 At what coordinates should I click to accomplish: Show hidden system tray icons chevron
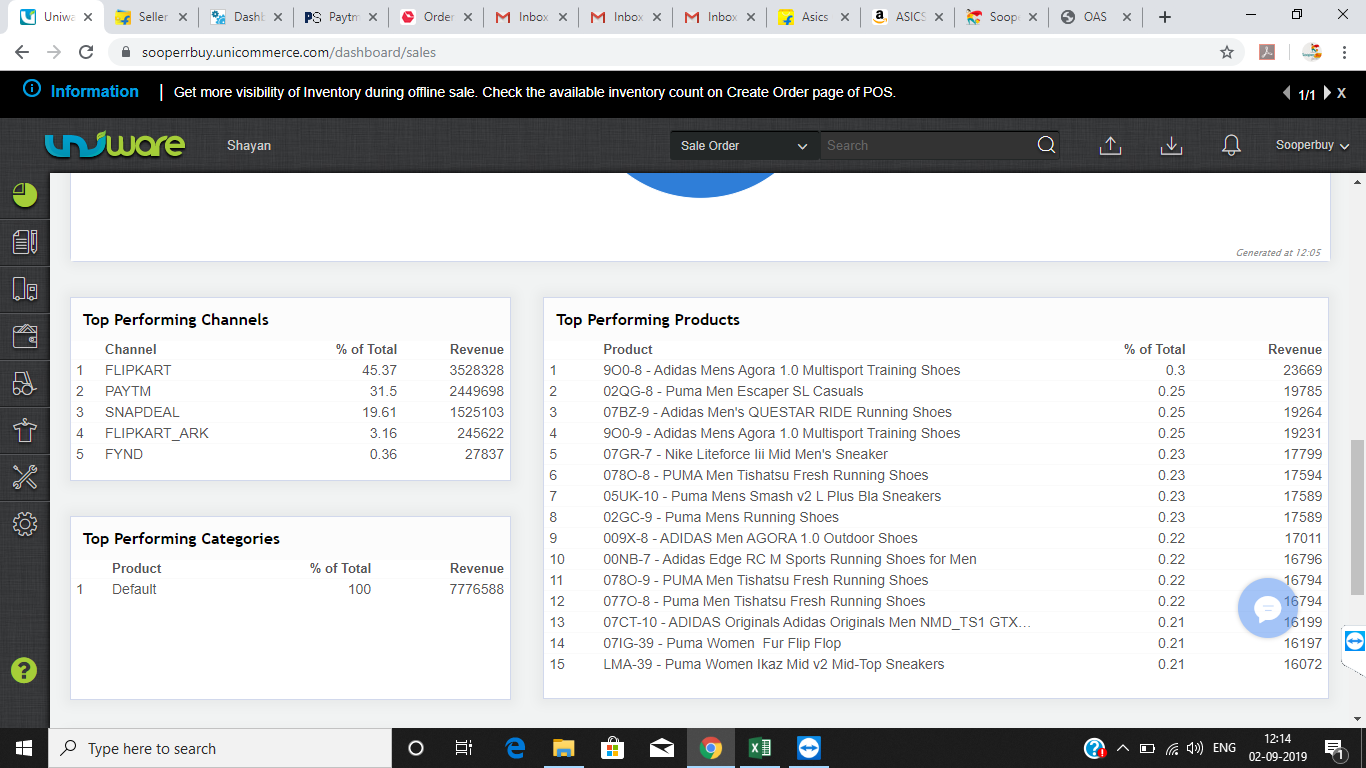pos(1122,748)
